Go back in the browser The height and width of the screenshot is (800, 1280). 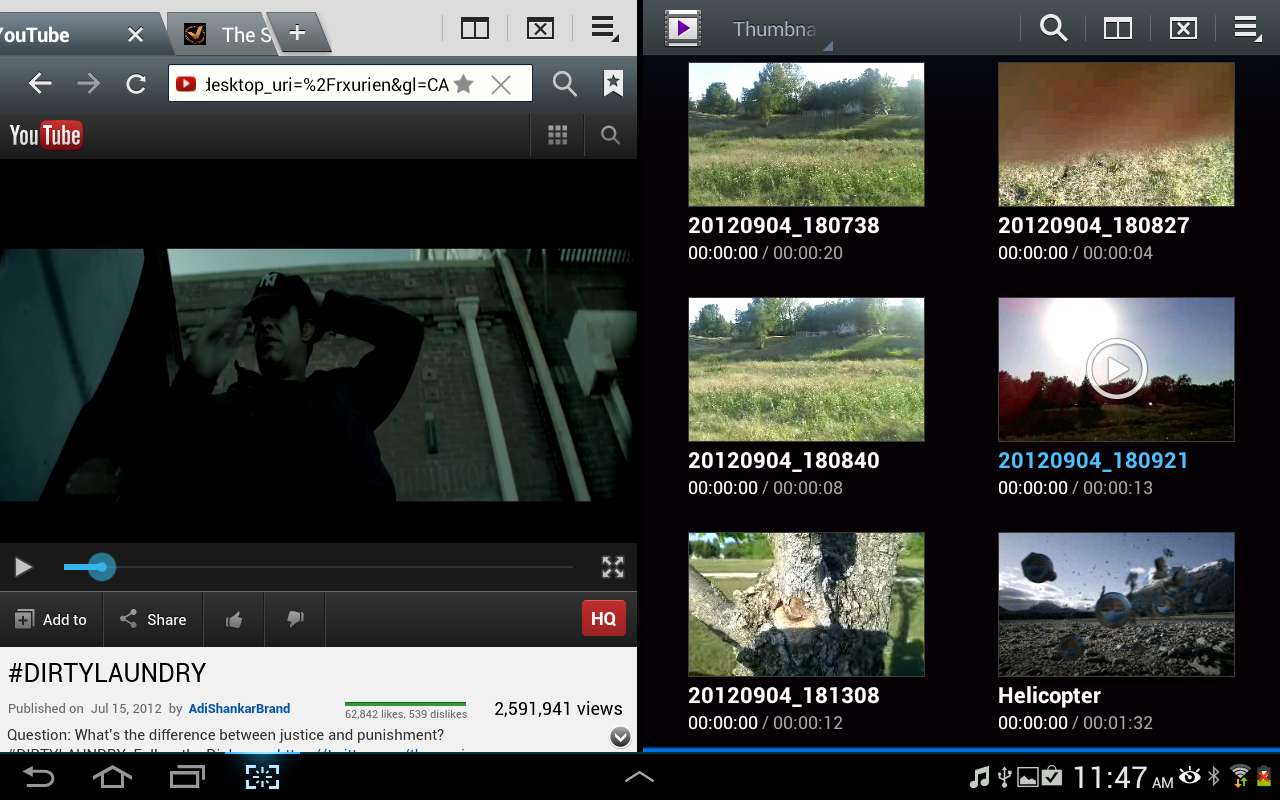40,84
